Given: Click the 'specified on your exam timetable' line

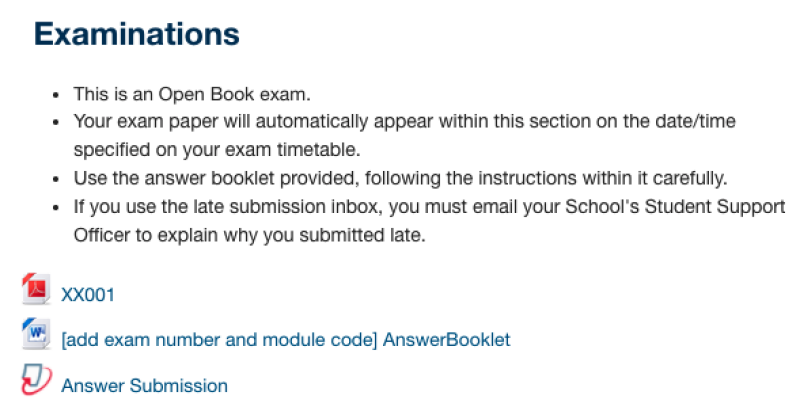Looking at the screenshot, I should (x=217, y=150).
